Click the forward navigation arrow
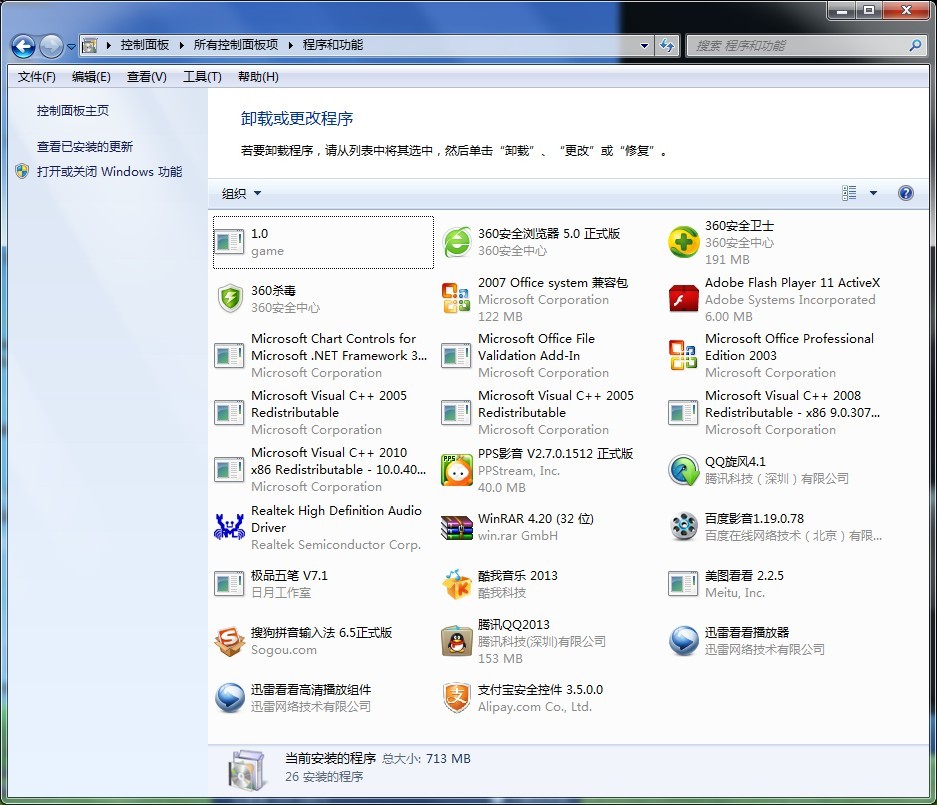This screenshot has height=805, width=937. coord(51,46)
